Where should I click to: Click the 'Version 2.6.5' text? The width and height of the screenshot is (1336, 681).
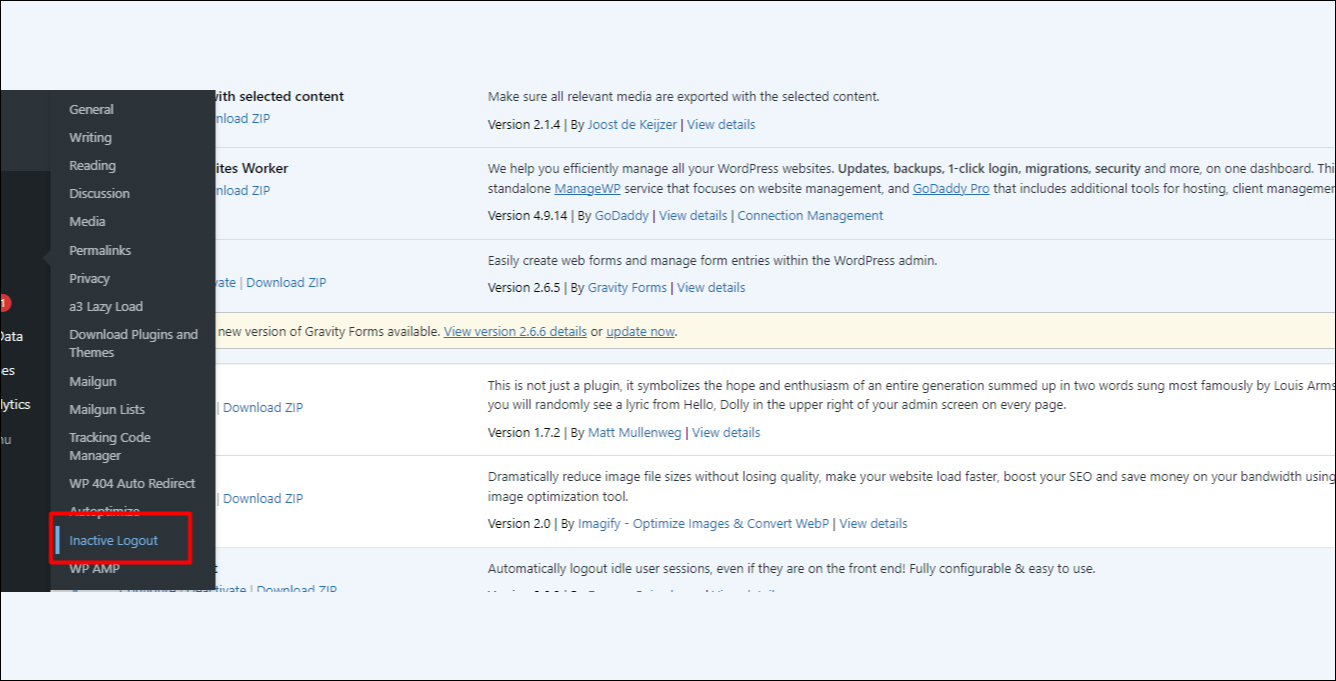point(524,287)
